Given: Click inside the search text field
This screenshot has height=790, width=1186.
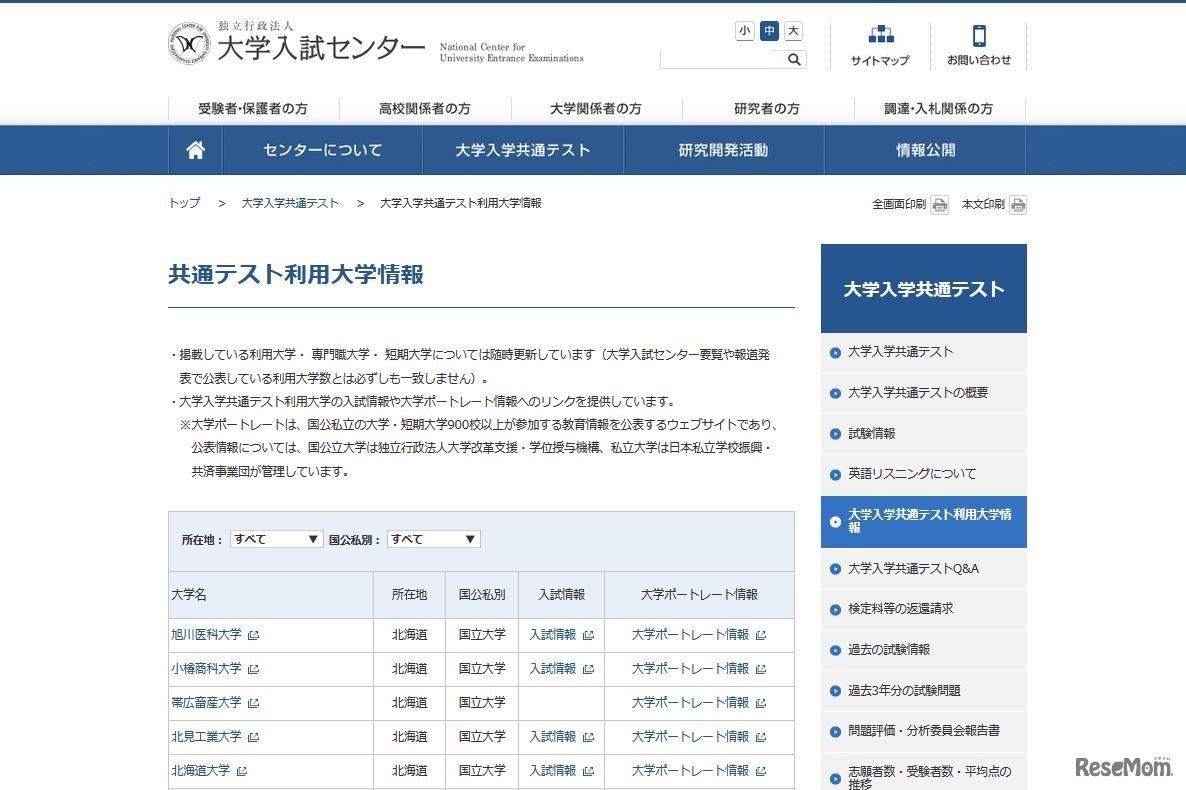Looking at the screenshot, I should point(720,59).
